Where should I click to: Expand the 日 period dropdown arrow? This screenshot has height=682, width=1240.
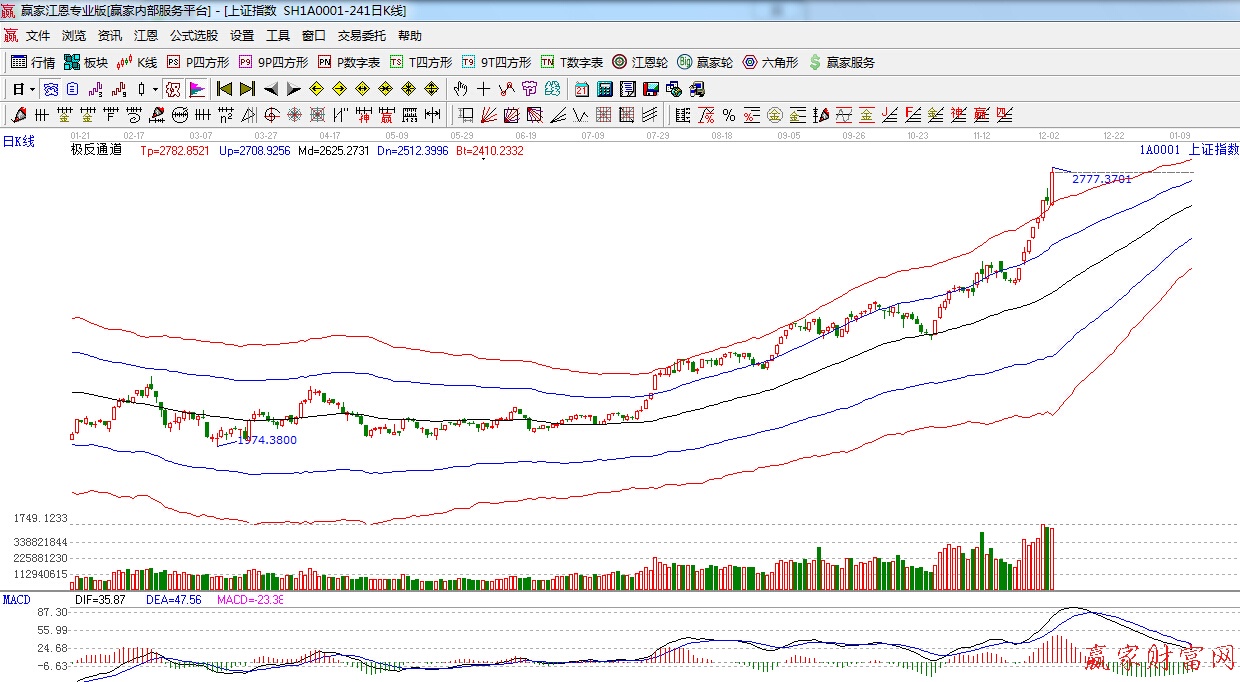(32, 89)
